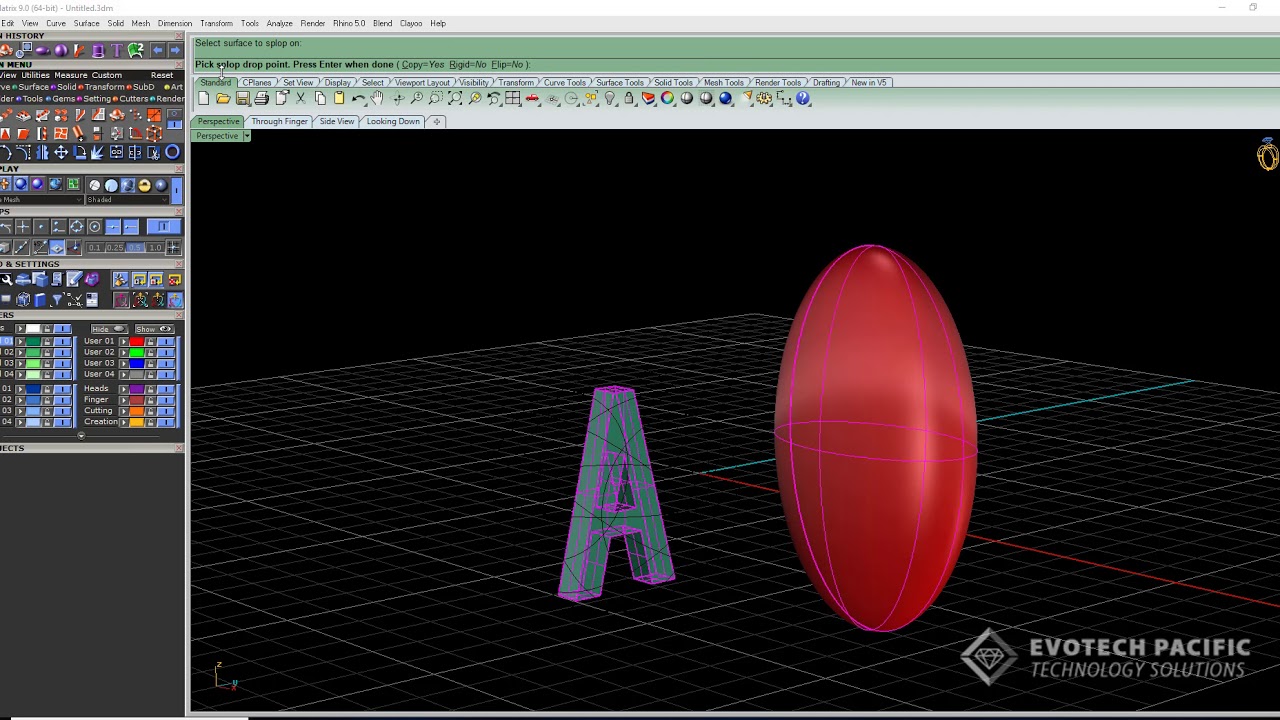The height and width of the screenshot is (720, 1280).
Task: Click the Copy icon in the toolbar
Action: (320, 98)
